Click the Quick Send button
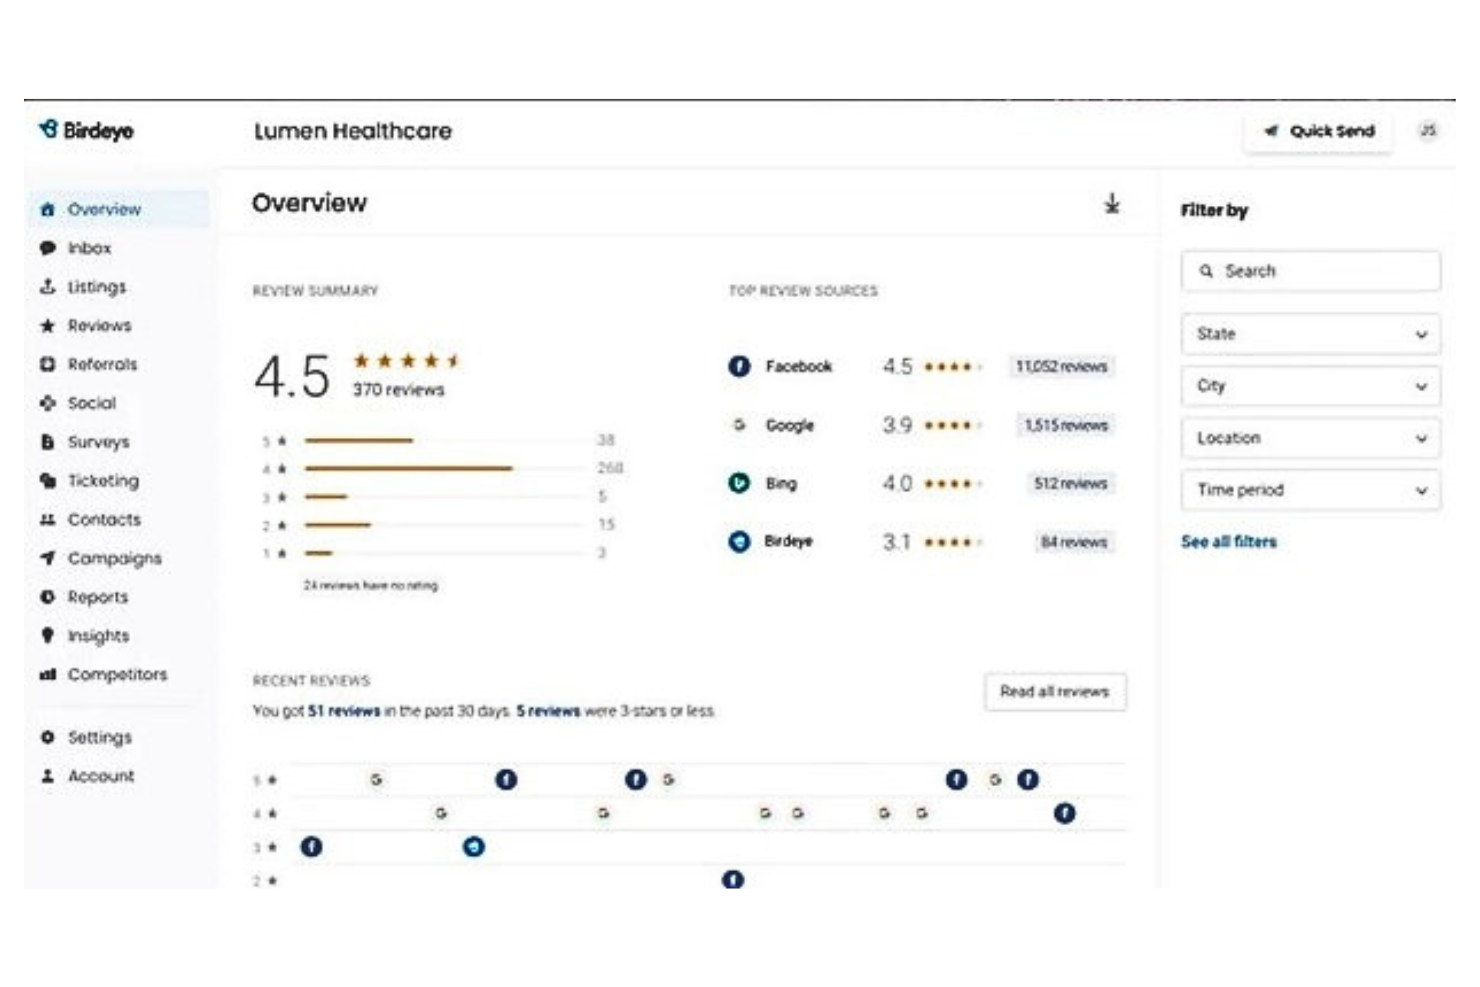The height and width of the screenshot is (987, 1480). [x=1318, y=131]
